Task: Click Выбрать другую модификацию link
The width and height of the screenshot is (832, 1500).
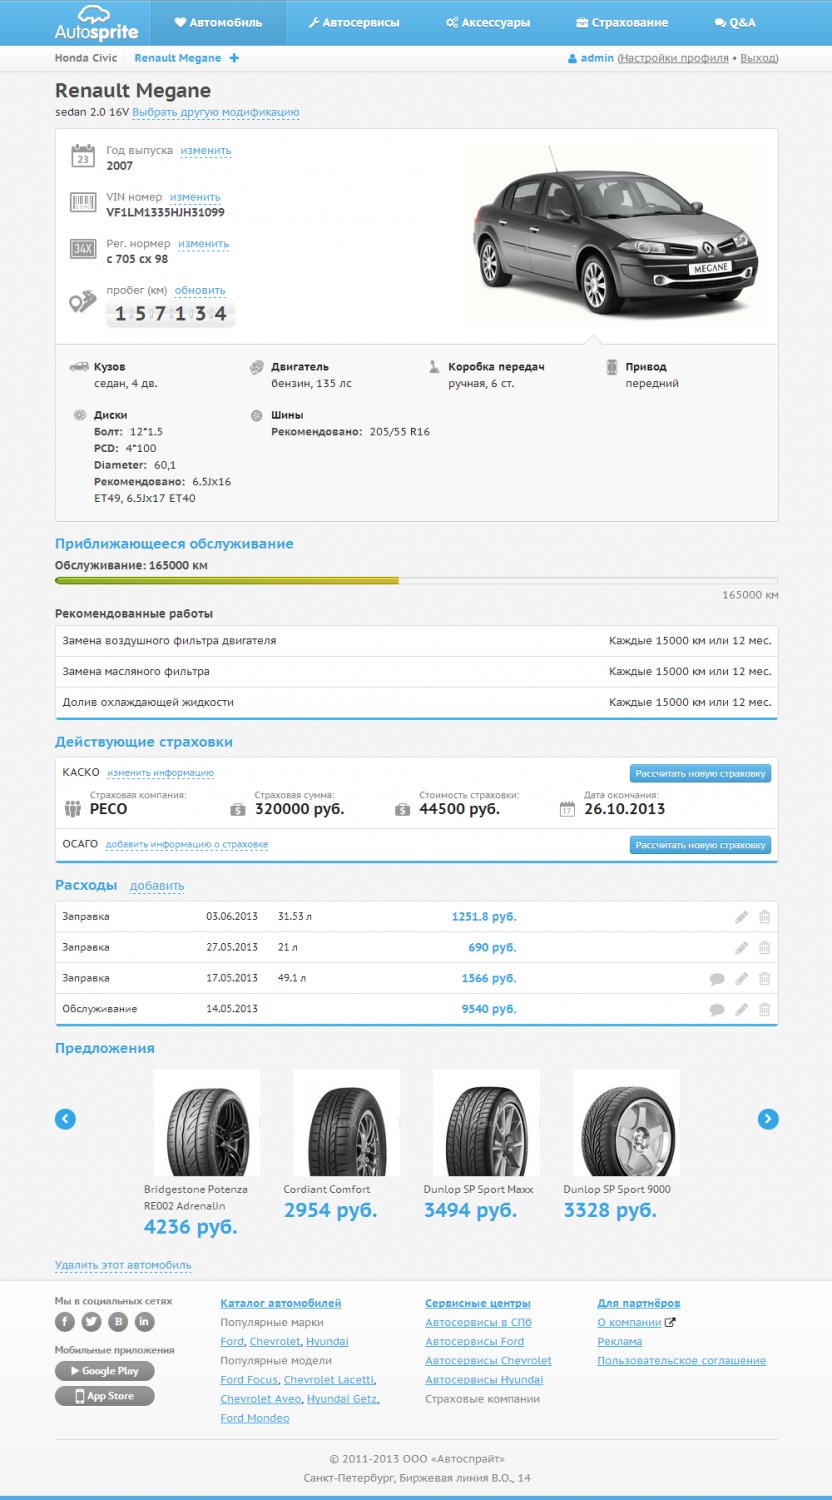Action: click(x=216, y=113)
